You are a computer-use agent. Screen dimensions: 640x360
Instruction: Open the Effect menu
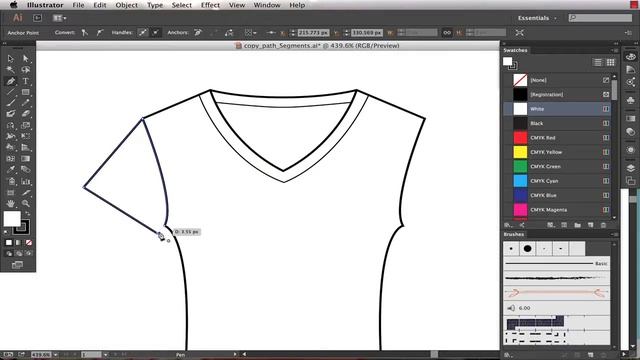pyautogui.click(x=210, y=5)
